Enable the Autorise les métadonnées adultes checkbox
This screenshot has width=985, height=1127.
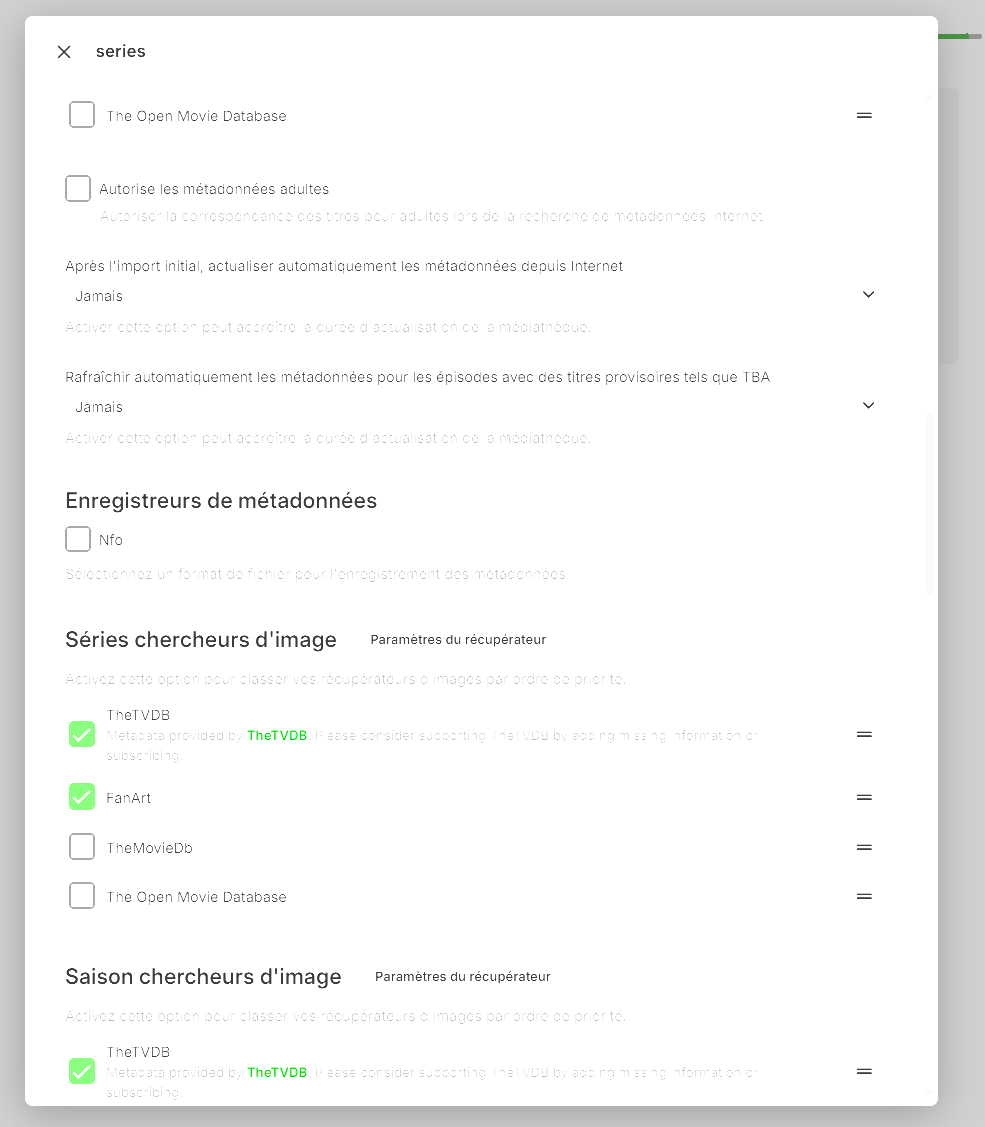point(78,188)
